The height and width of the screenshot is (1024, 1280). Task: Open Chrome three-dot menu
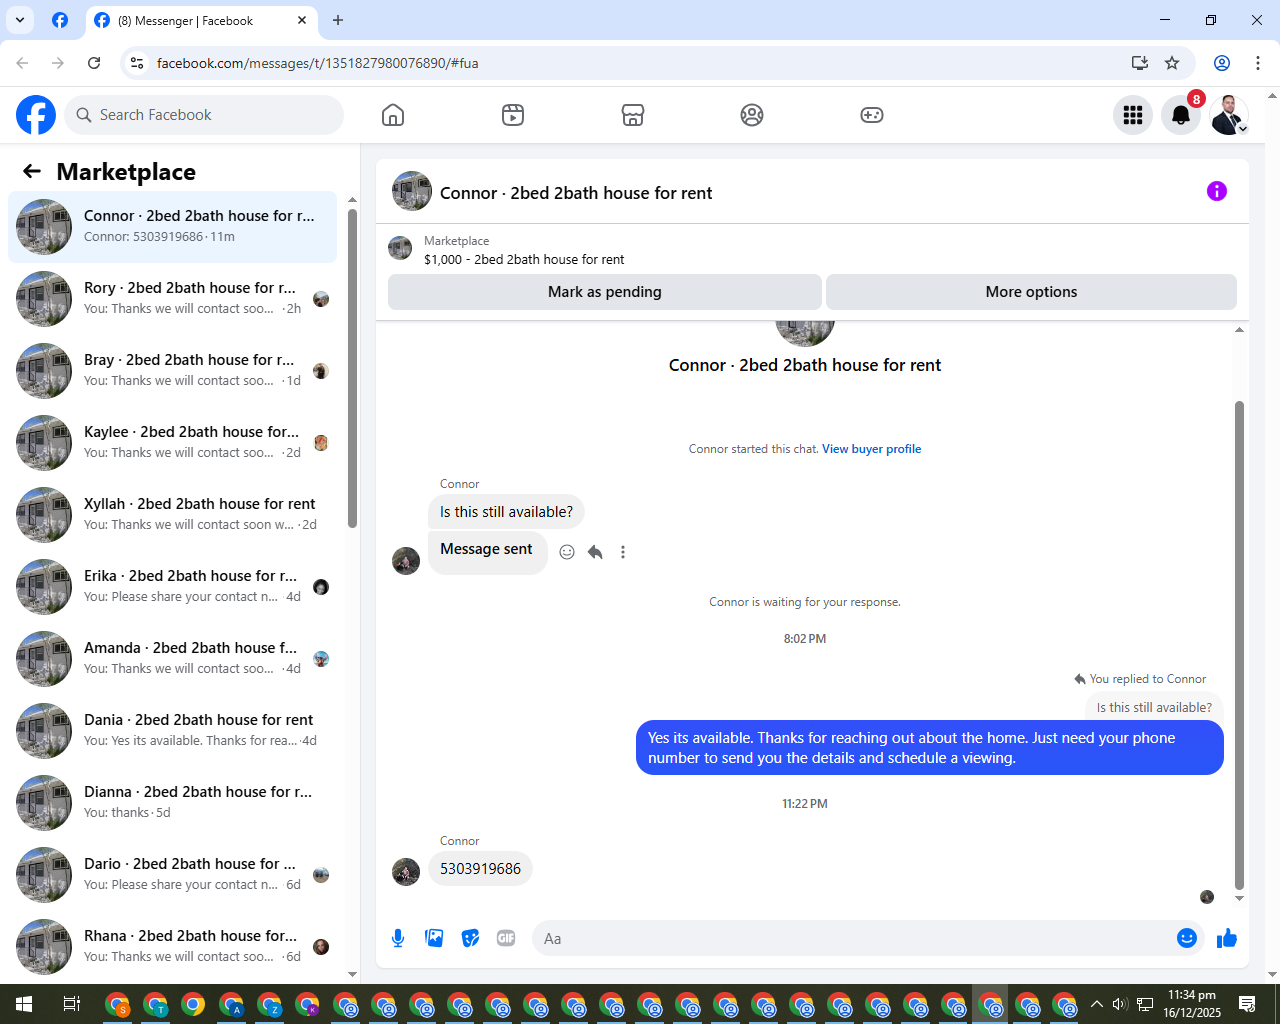[x=1258, y=63]
